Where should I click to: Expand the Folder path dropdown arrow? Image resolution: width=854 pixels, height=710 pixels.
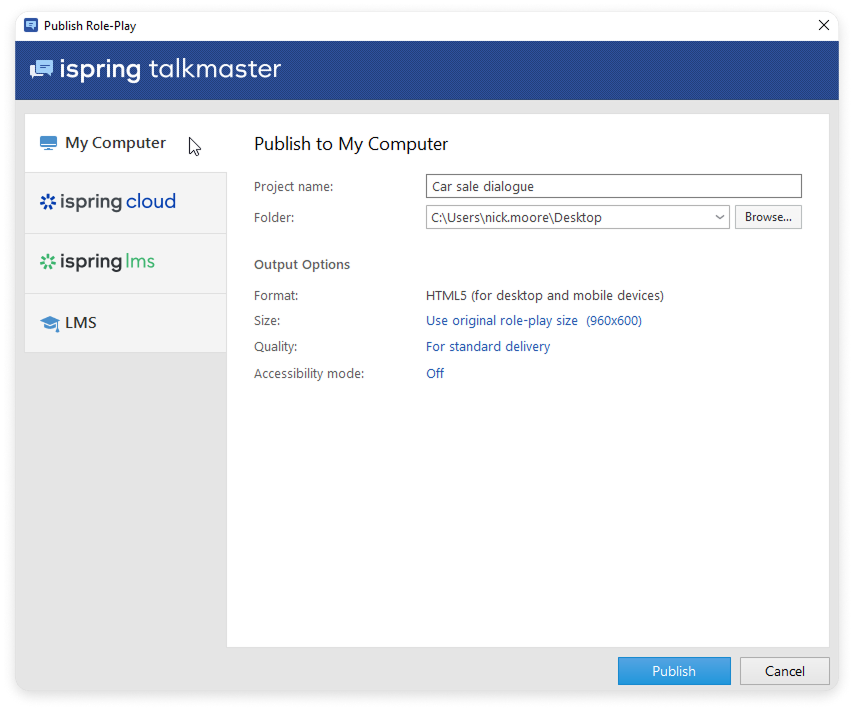[x=720, y=217]
